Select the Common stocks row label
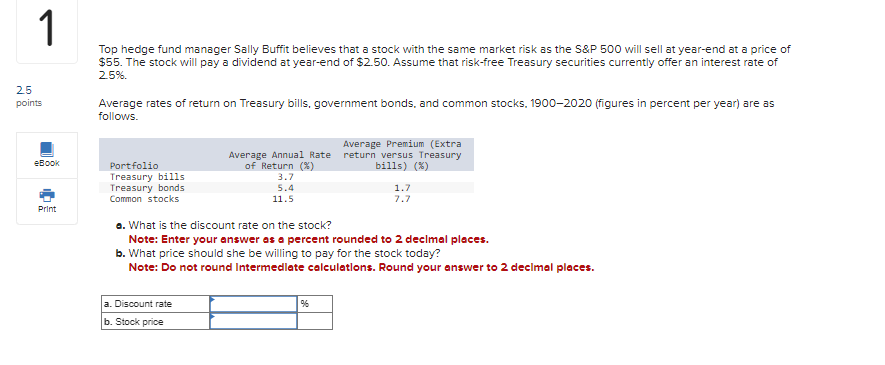This screenshot has height=365, width=885. tap(144, 199)
